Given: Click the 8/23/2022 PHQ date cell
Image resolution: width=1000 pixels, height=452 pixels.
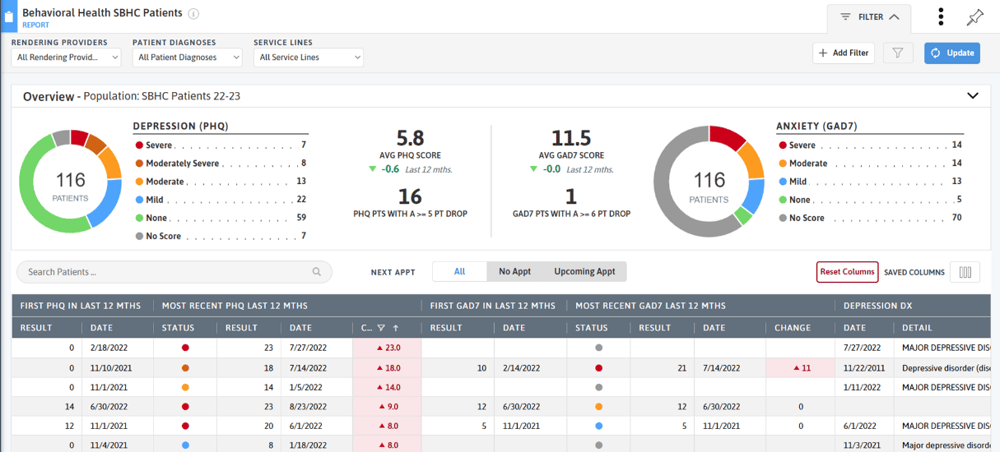Looking at the screenshot, I should coord(308,406).
